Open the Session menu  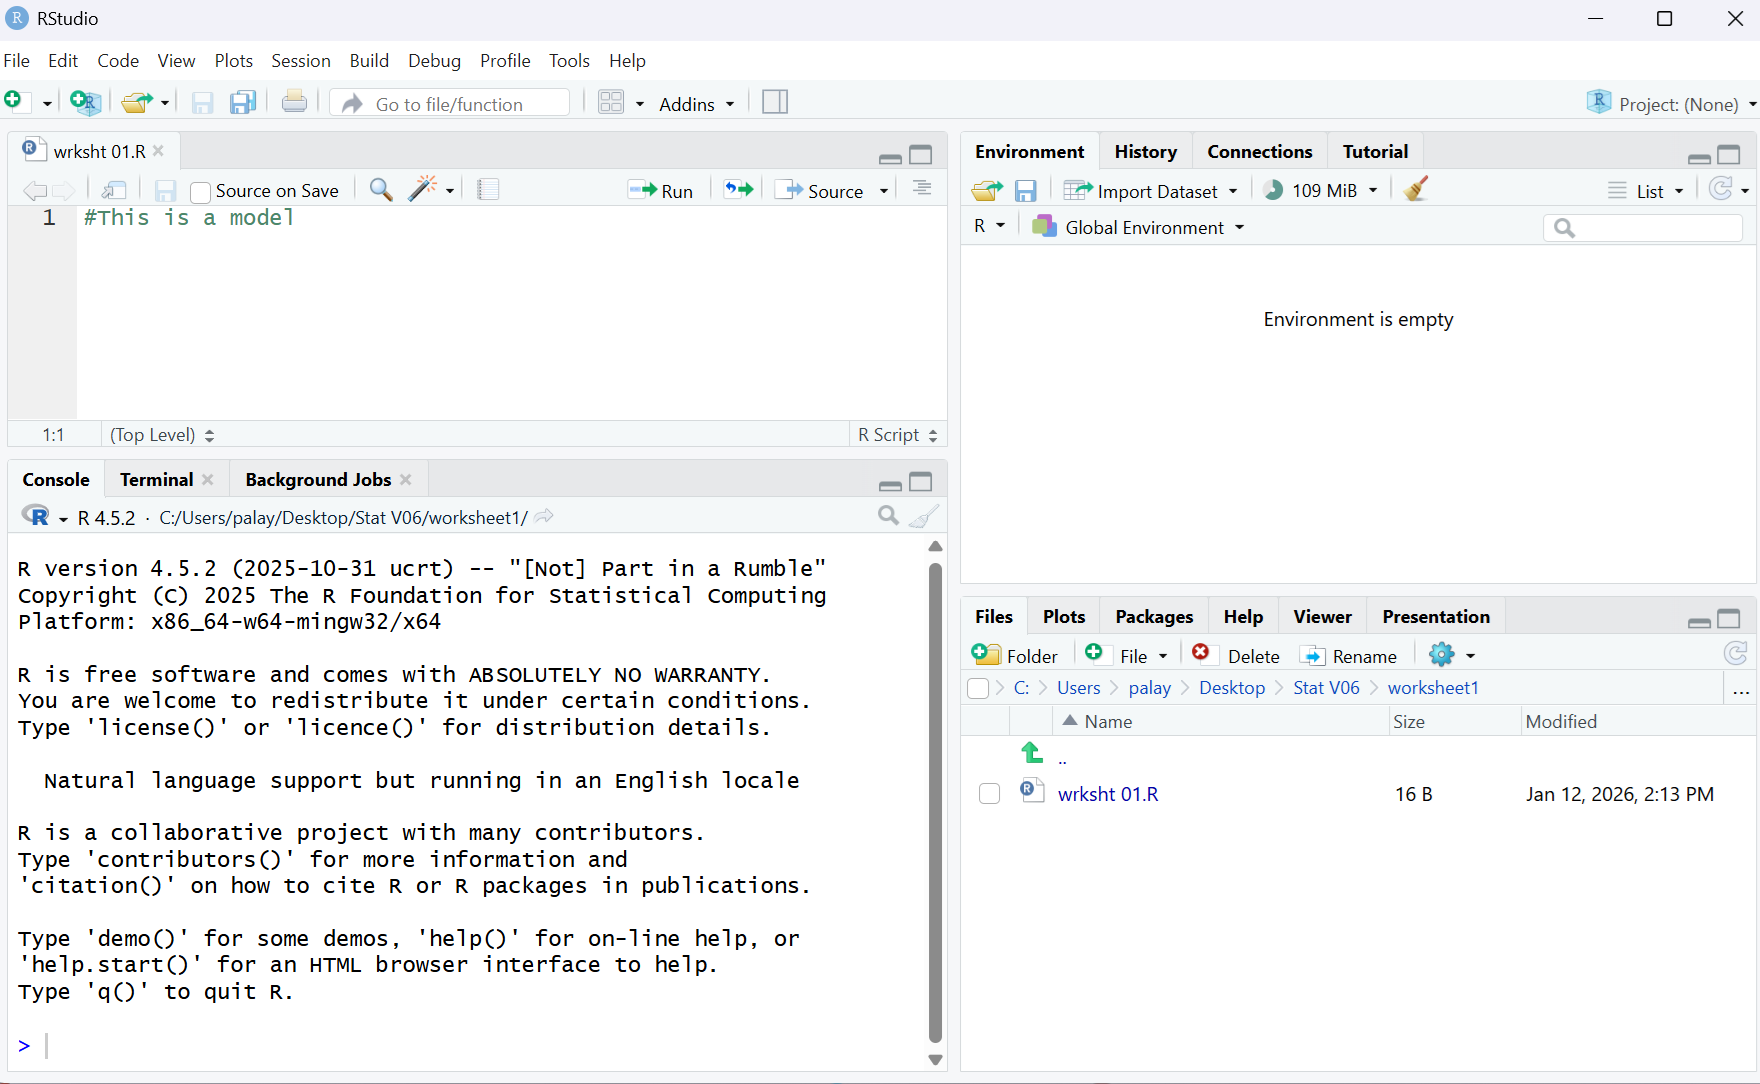[300, 61]
